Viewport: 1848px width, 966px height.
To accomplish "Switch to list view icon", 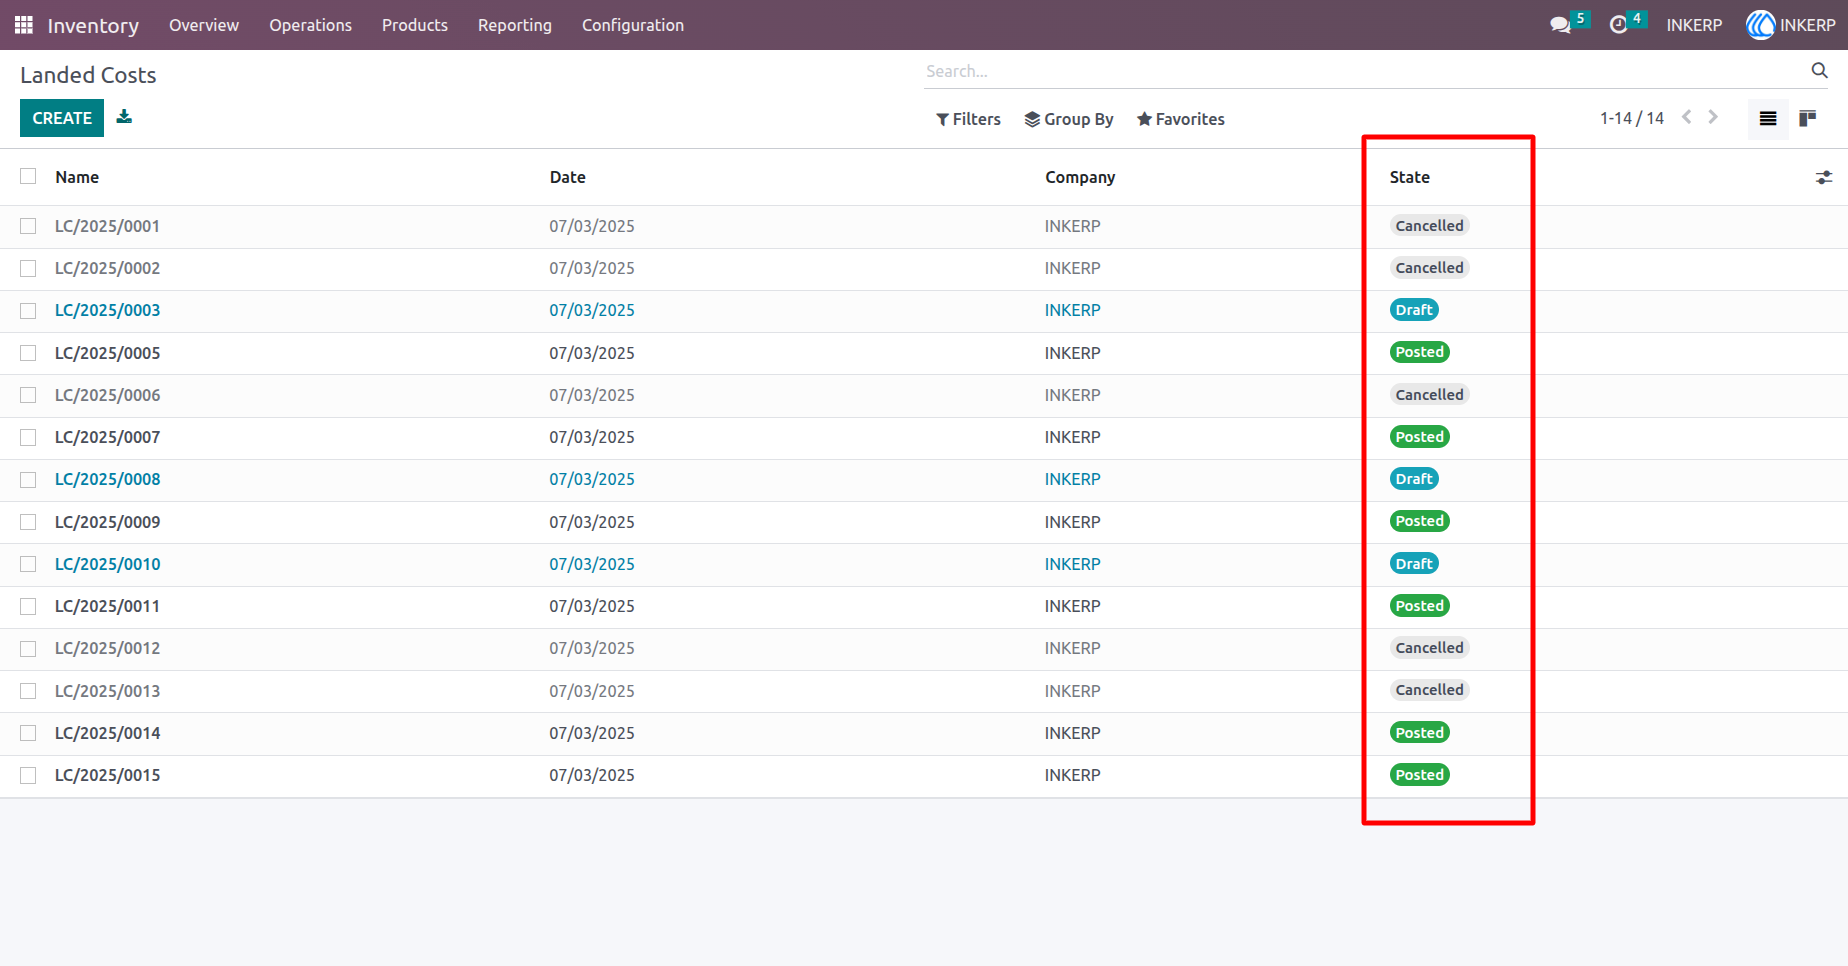I will 1768,119.
